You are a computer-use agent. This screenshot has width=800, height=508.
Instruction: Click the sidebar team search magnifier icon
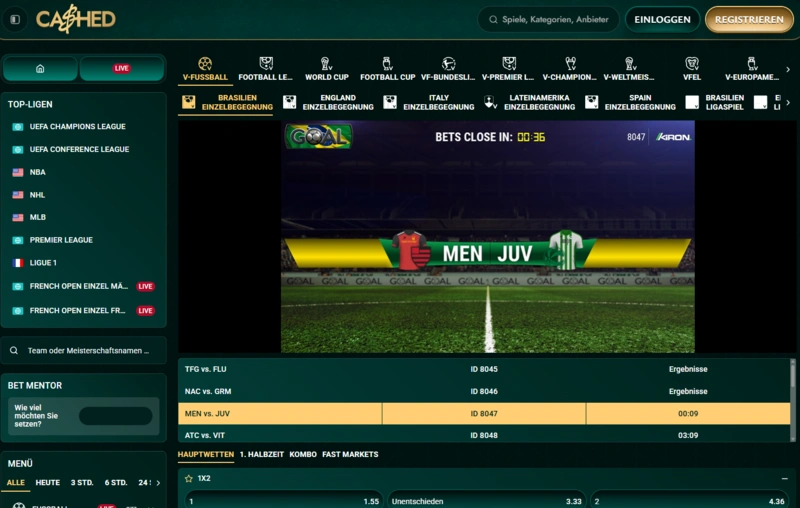[14, 350]
